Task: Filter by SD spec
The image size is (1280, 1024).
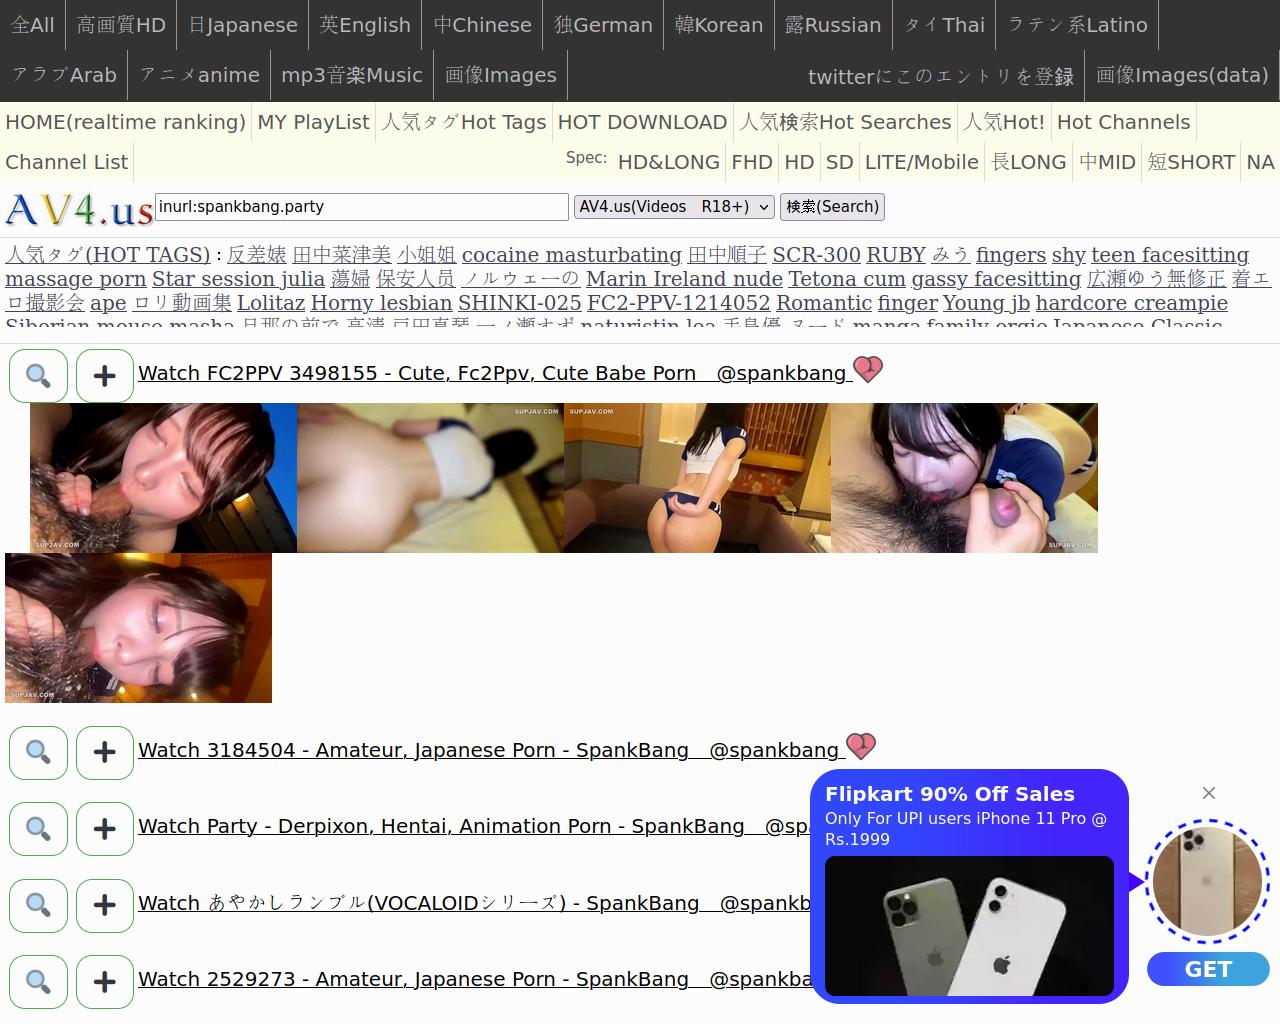Action: pos(840,162)
